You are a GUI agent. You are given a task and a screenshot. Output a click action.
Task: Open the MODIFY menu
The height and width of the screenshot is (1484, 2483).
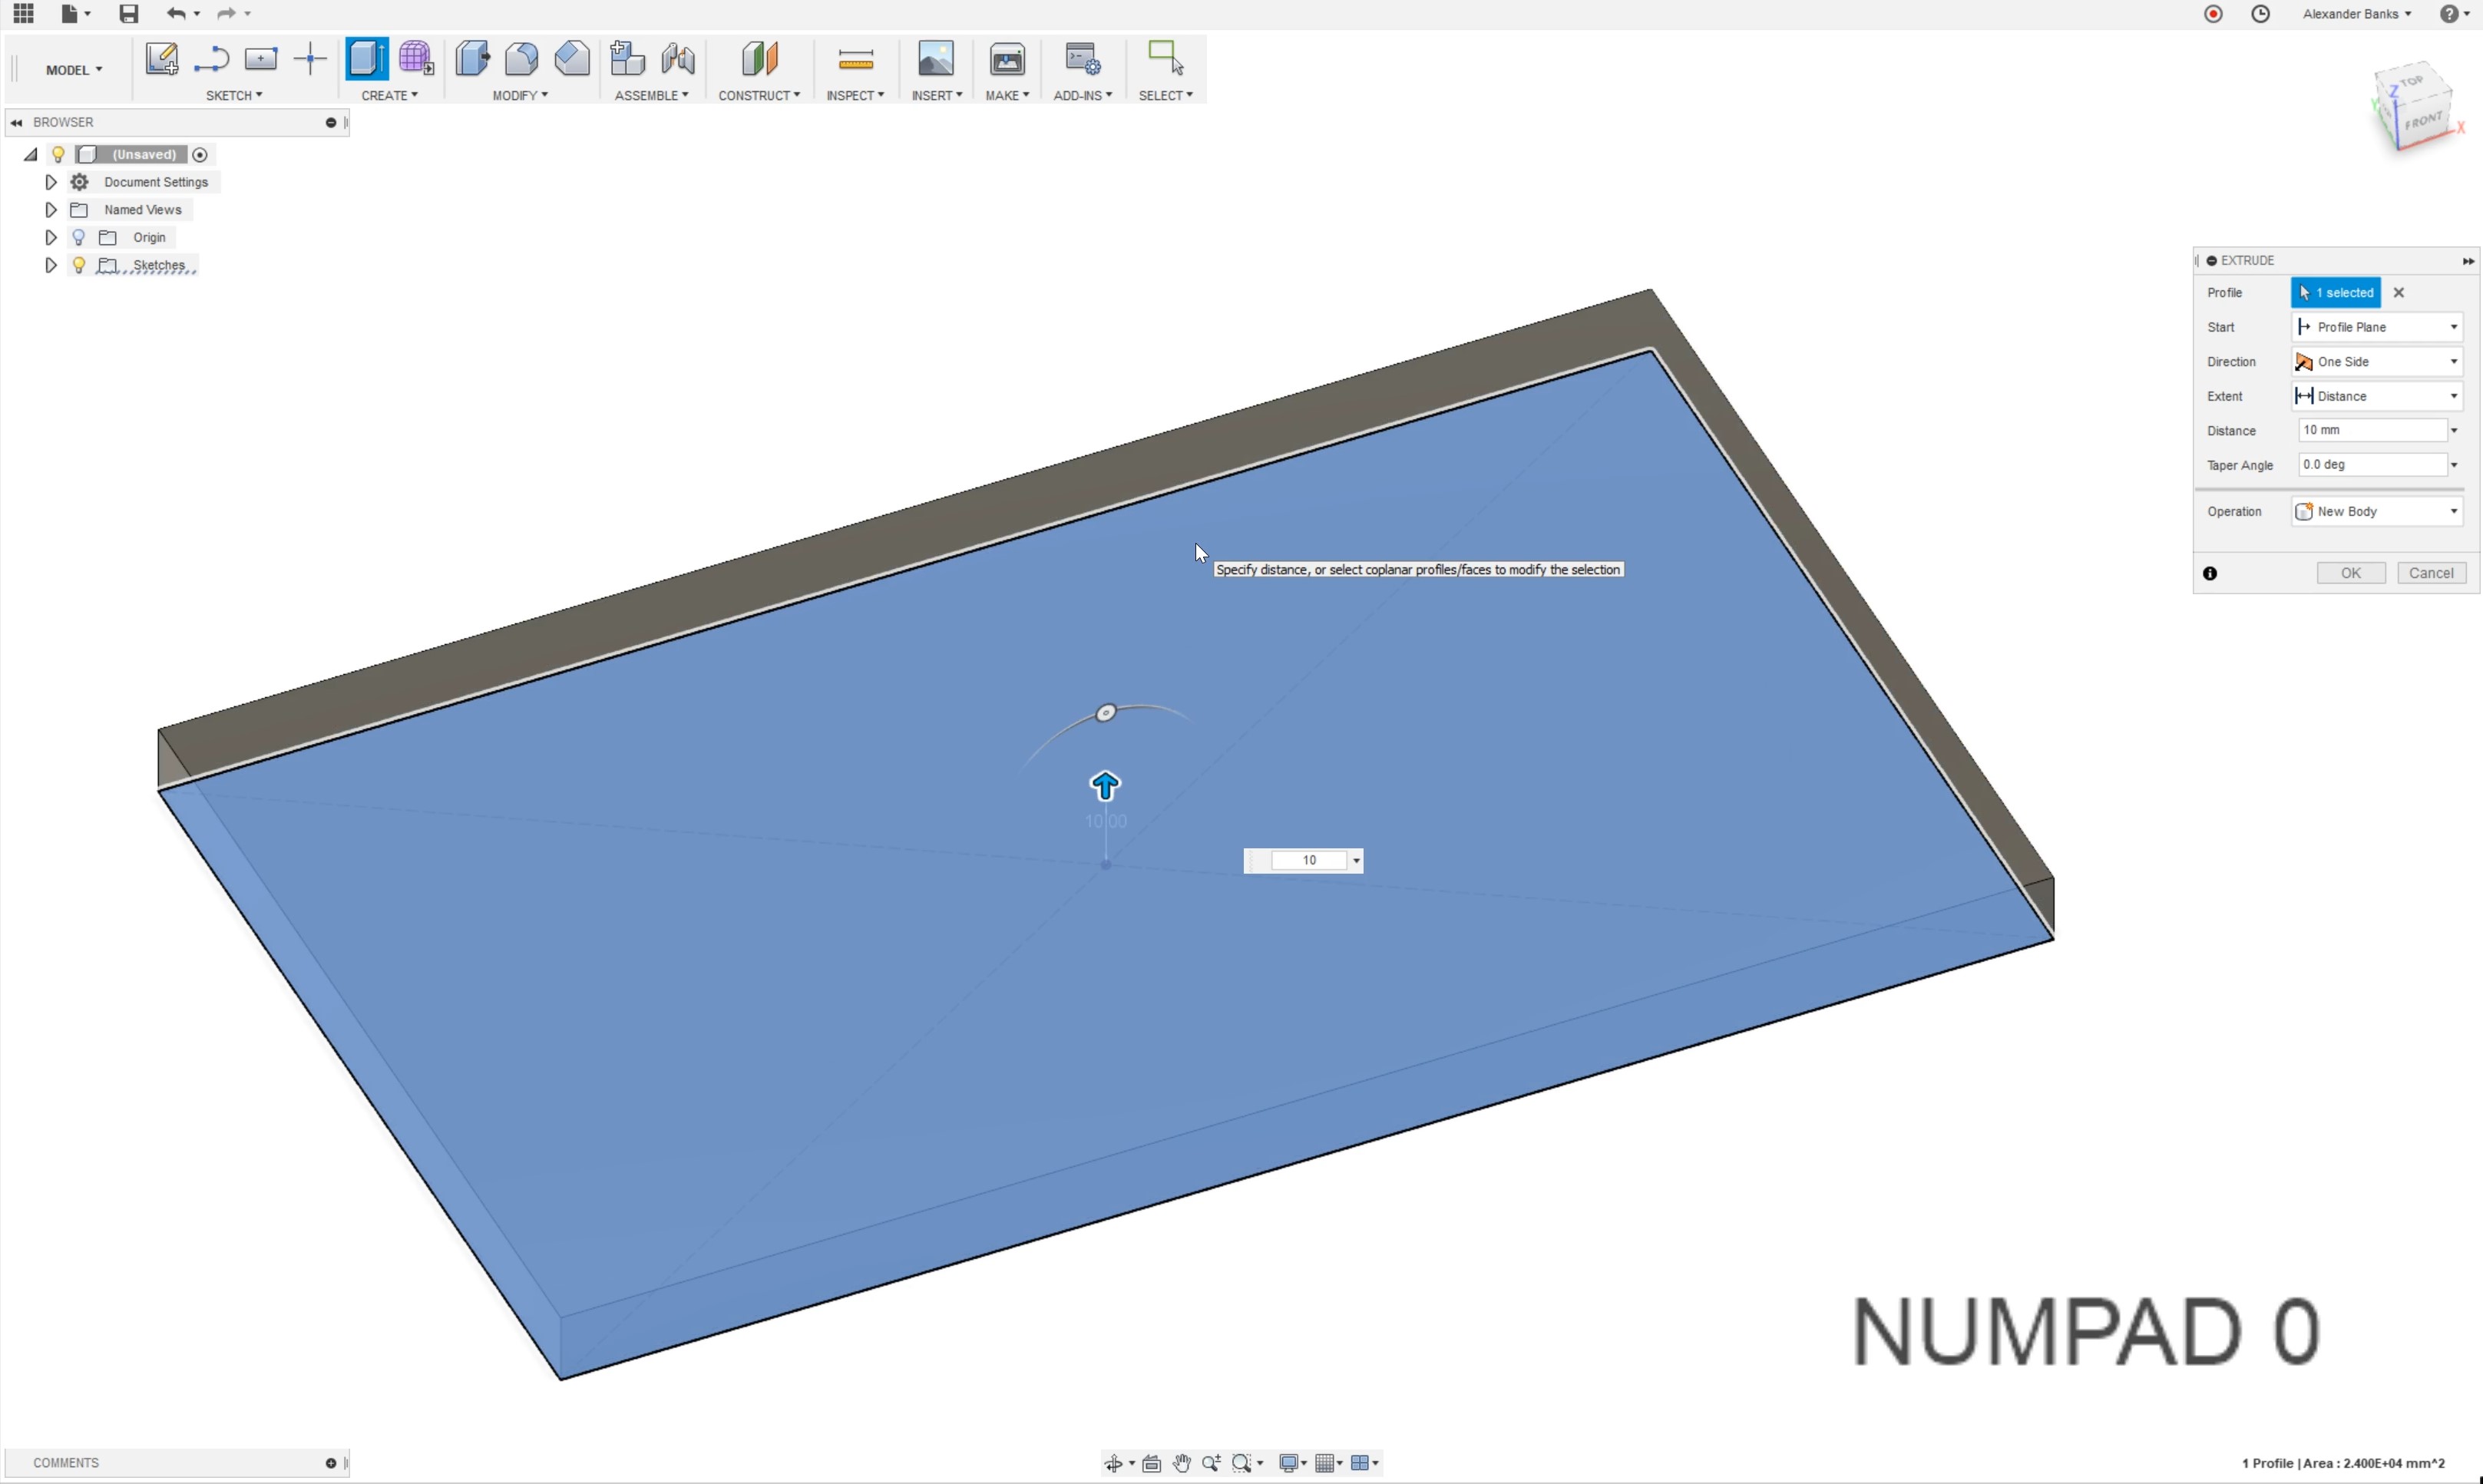pyautogui.click(x=519, y=95)
